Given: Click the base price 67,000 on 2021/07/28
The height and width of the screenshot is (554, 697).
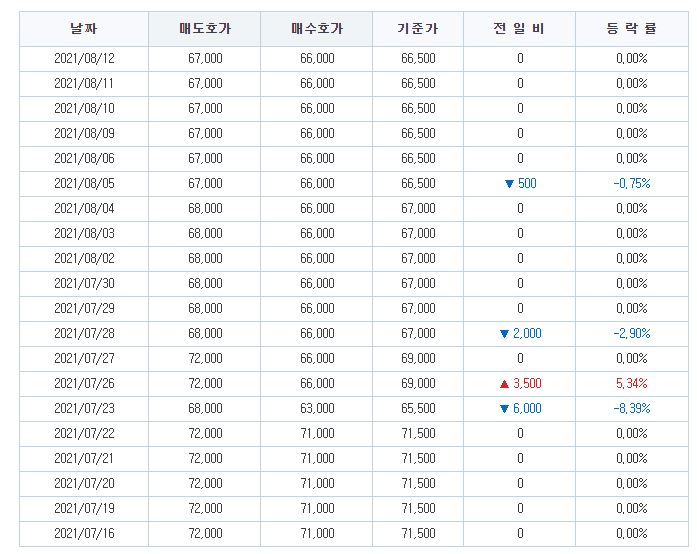Looking at the screenshot, I should point(418,333).
